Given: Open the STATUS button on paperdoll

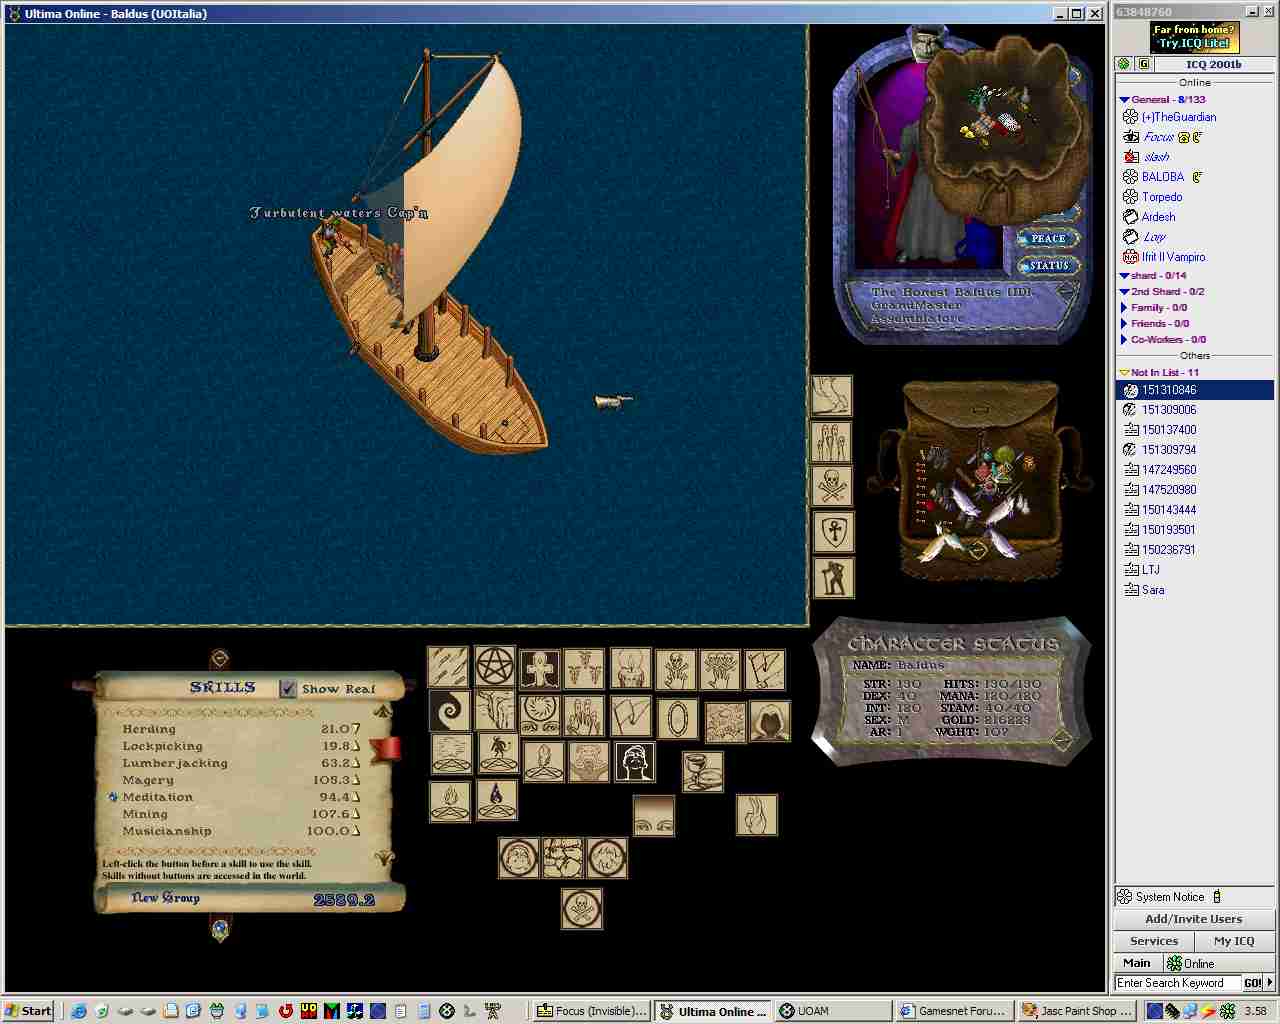Looking at the screenshot, I should tap(1049, 265).
